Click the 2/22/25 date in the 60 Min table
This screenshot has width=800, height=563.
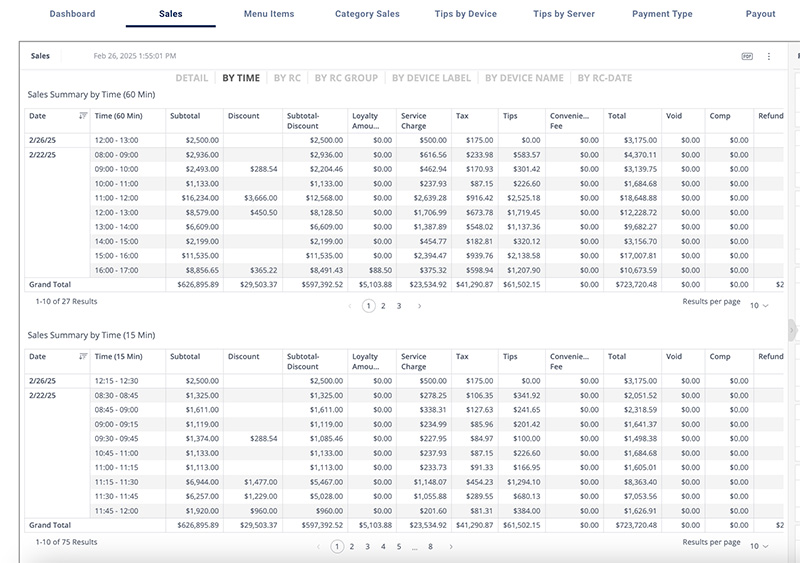pyautogui.click(x=42, y=155)
